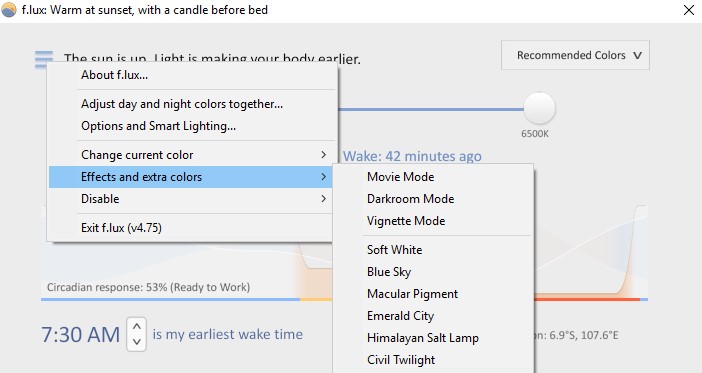Open About f.lux dialog
Screen dimensions: 702x373
(x=192, y=75)
